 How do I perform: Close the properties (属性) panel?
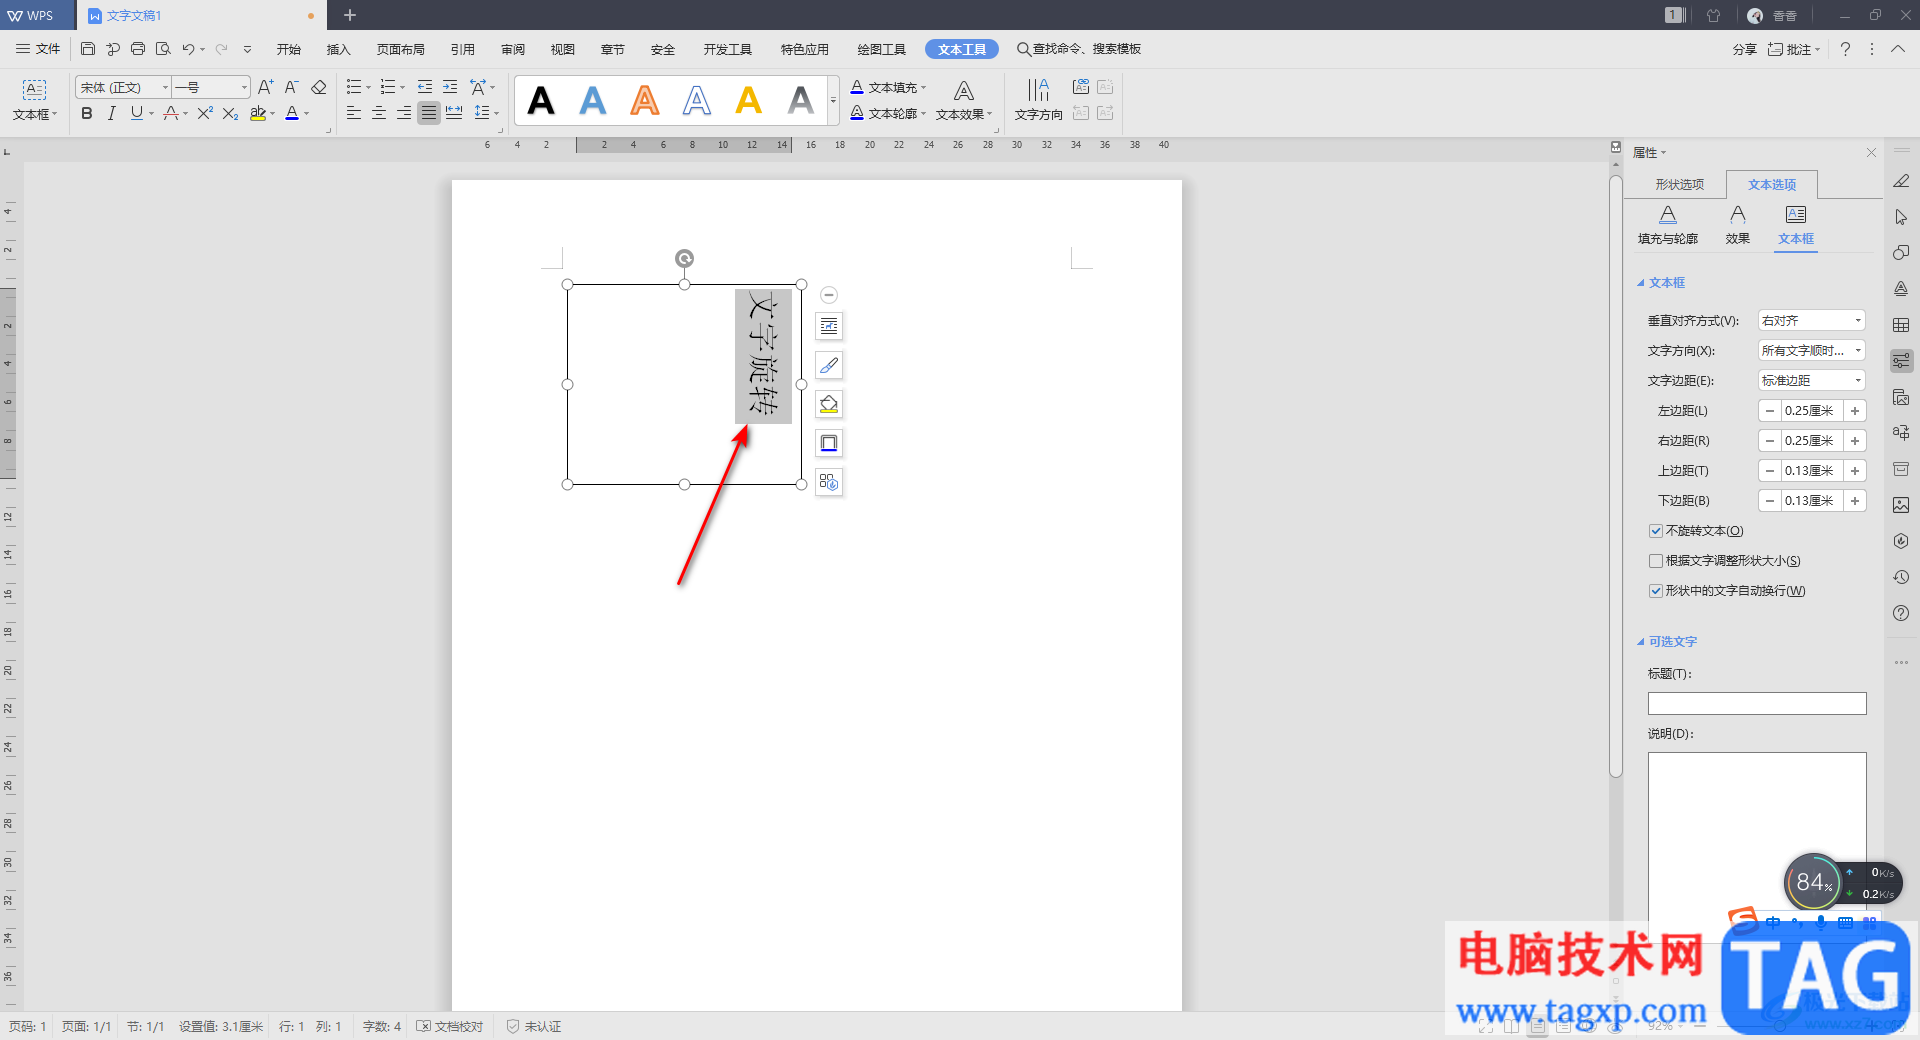coord(1871,153)
